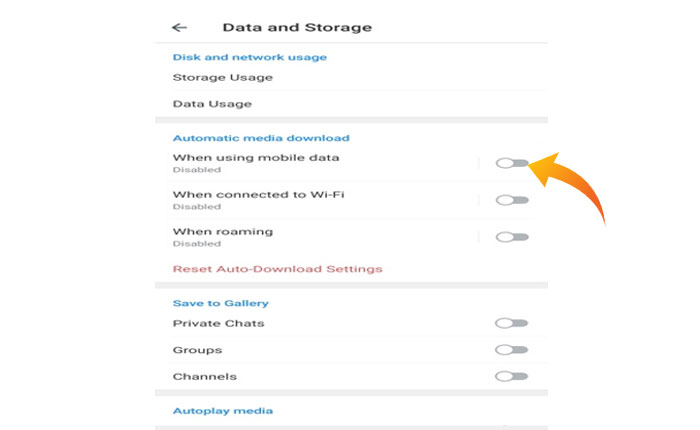Open Data Usage
The image size is (700, 430).
[212, 104]
